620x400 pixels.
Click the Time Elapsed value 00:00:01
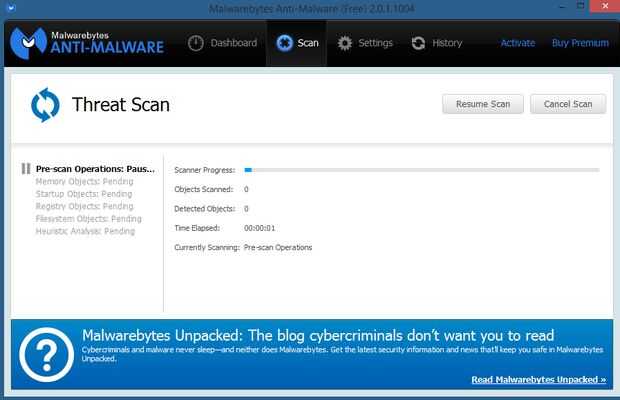coord(259,228)
